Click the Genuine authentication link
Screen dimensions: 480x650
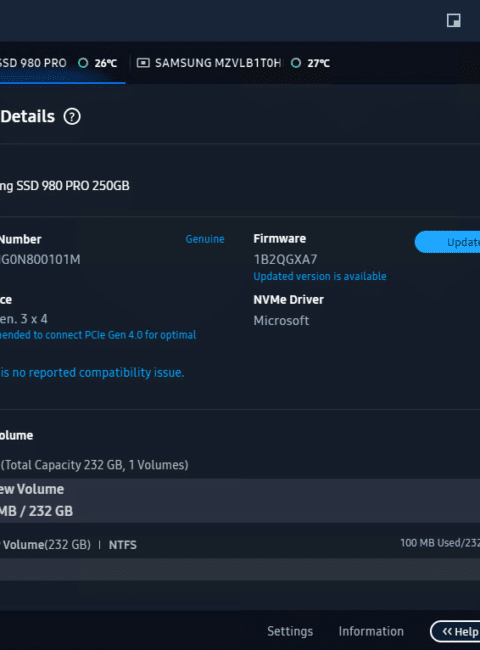click(x=205, y=239)
